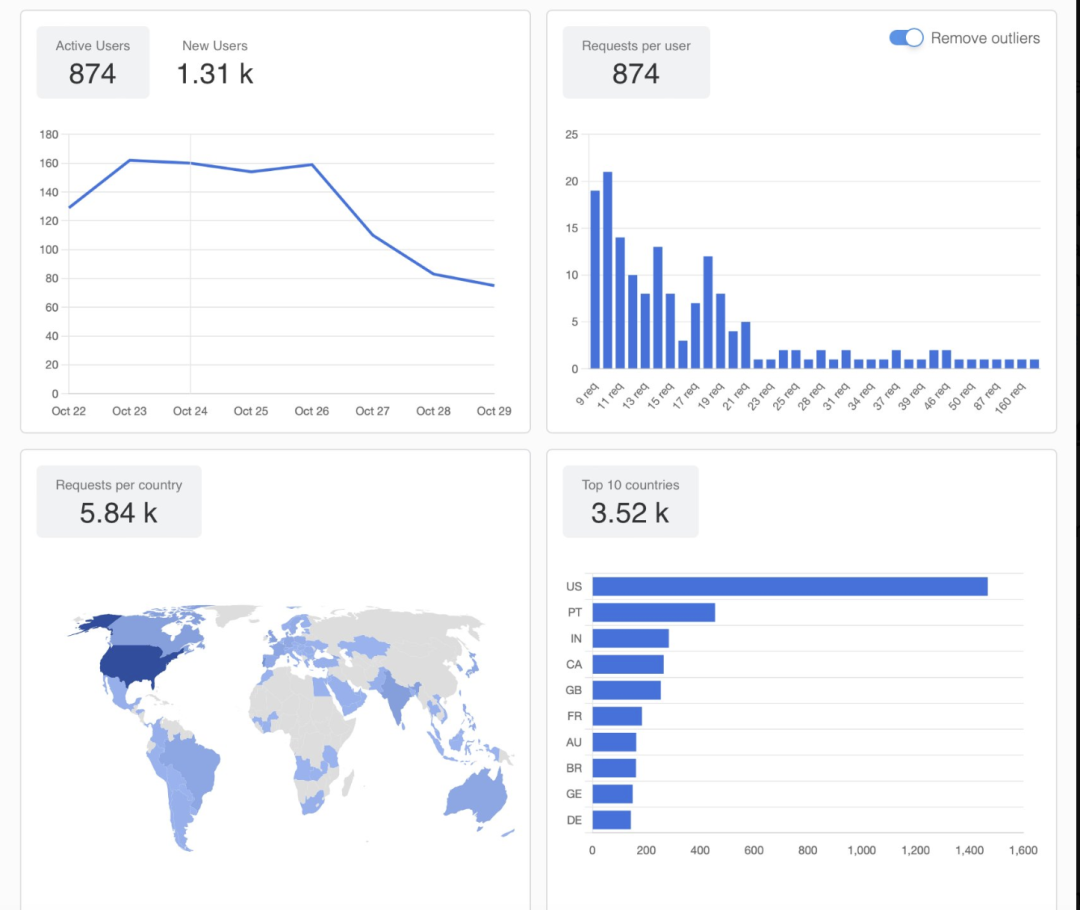Click the DE country label
Viewport: 1080px width, 910px height.
click(574, 820)
